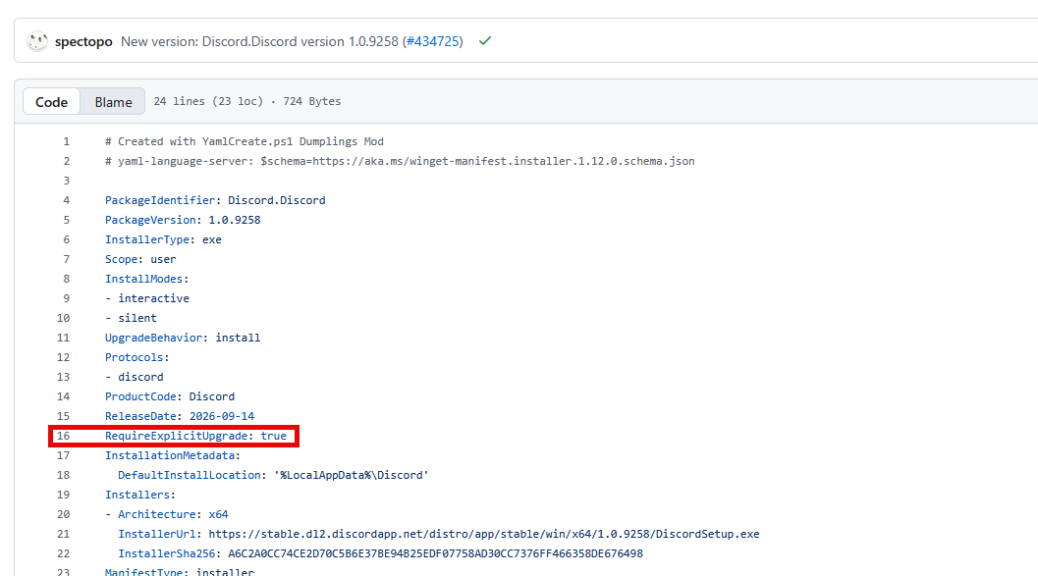Screen dimensions: 1038x576
Task: Click the SHA256 hash value A6C2A0CC74CE...
Action: [x=436, y=553]
